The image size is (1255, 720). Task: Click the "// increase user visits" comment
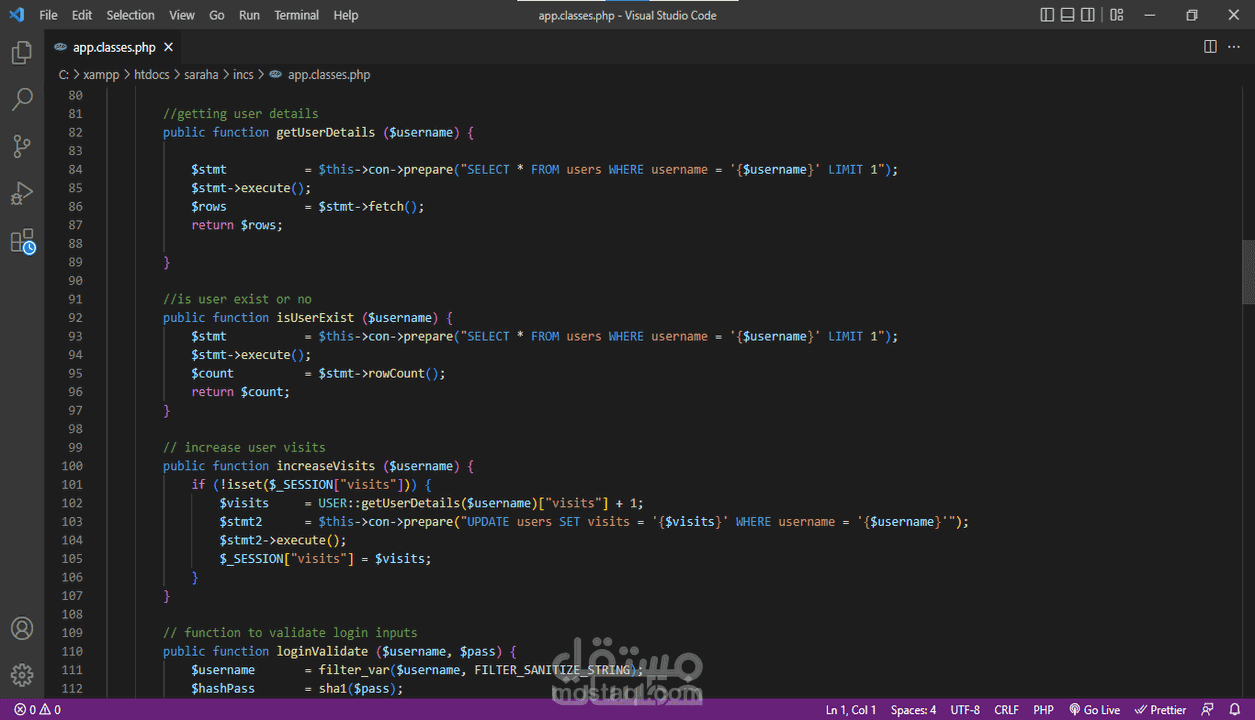click(244, 447)
